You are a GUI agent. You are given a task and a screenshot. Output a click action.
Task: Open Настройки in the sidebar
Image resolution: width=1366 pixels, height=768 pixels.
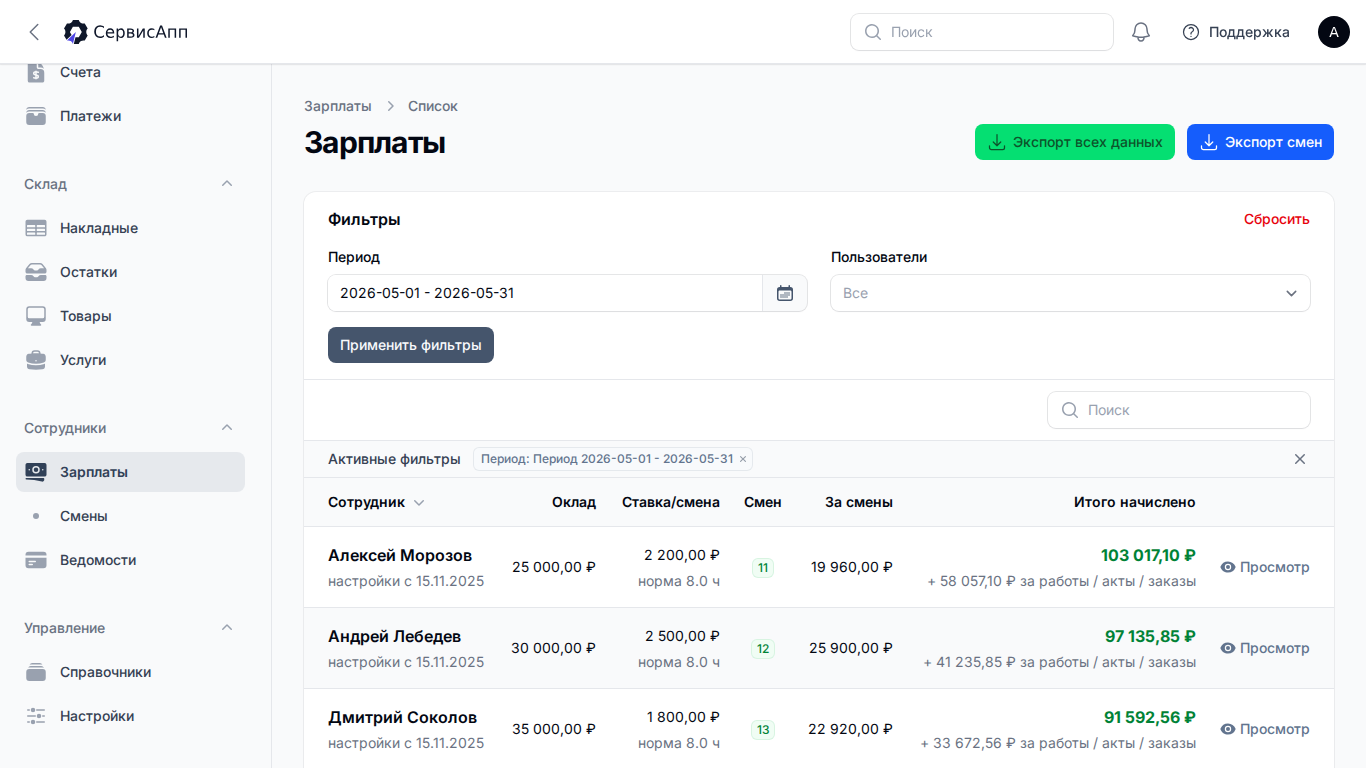click(x=130, y=716)
